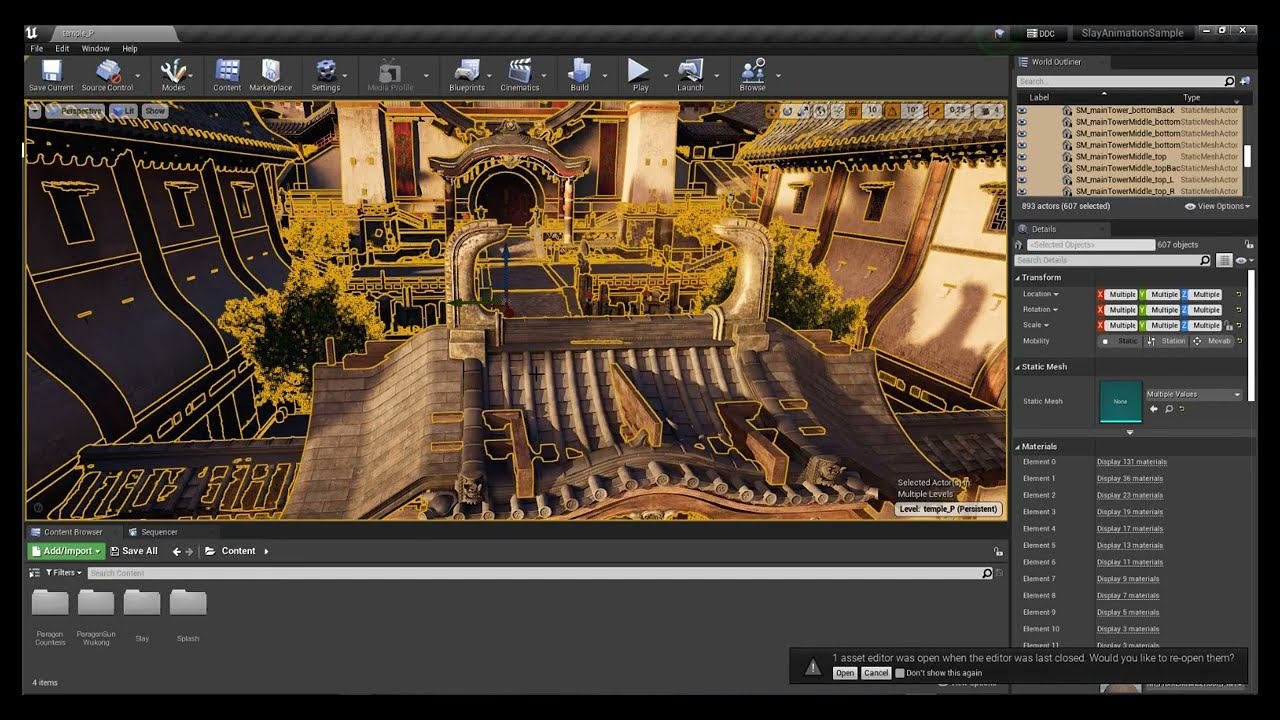Image resolution: width=1280 pixels, height=720 pixels.
Task: Open Blueprints from the toolbar
Action: coord(466,74)
